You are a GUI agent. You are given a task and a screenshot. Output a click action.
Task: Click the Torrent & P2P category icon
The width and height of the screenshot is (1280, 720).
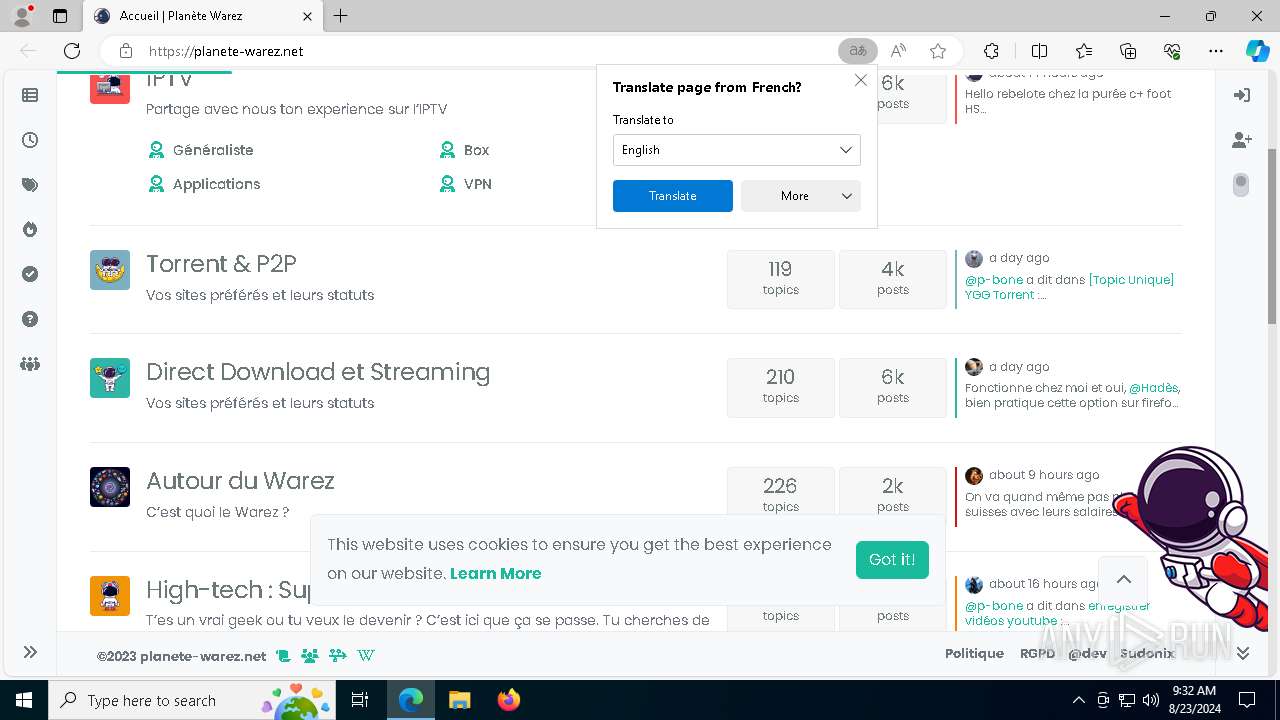(110, 270)
